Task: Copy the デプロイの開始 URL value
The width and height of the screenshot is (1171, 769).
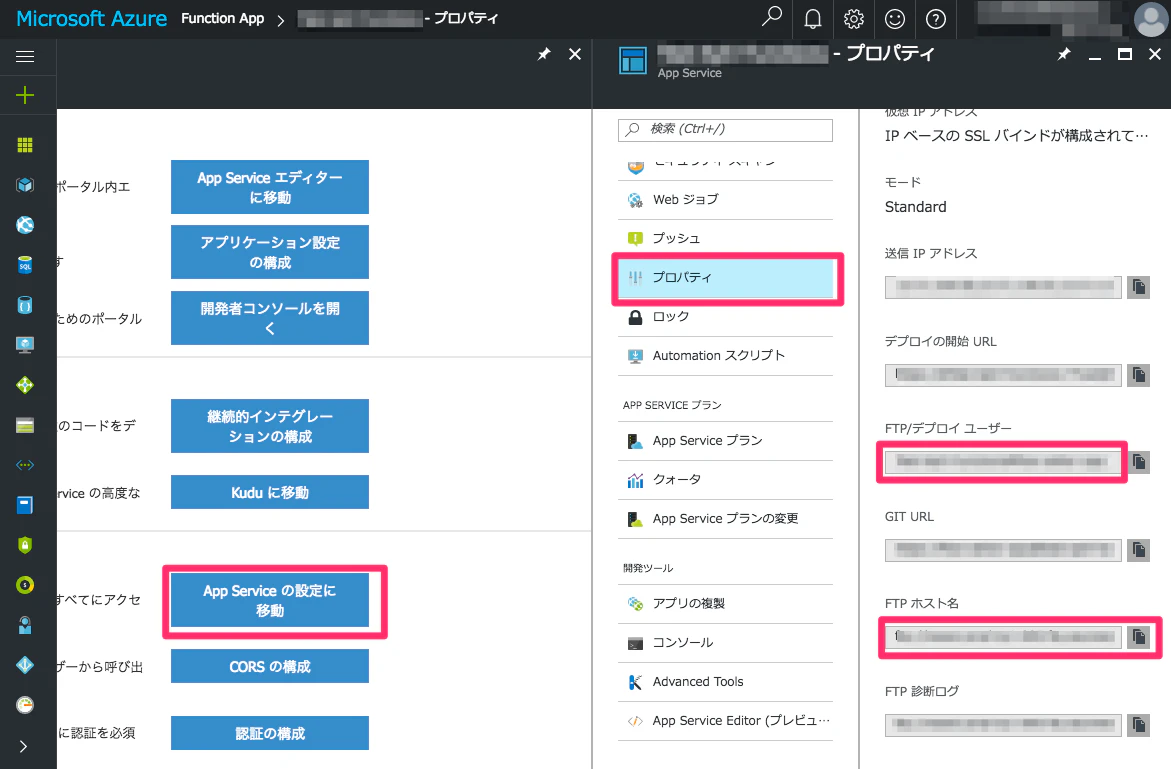Action: click(1138, 375)
